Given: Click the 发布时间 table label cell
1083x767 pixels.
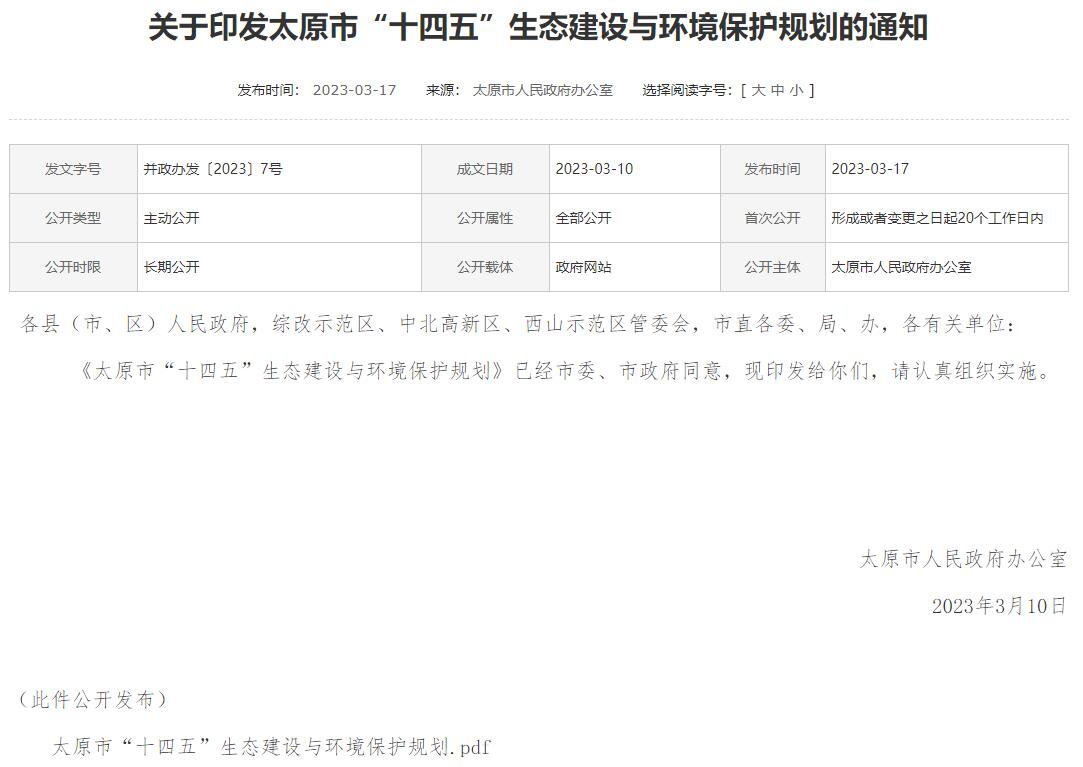Looking at the screenshot, I should click(772, 169).
